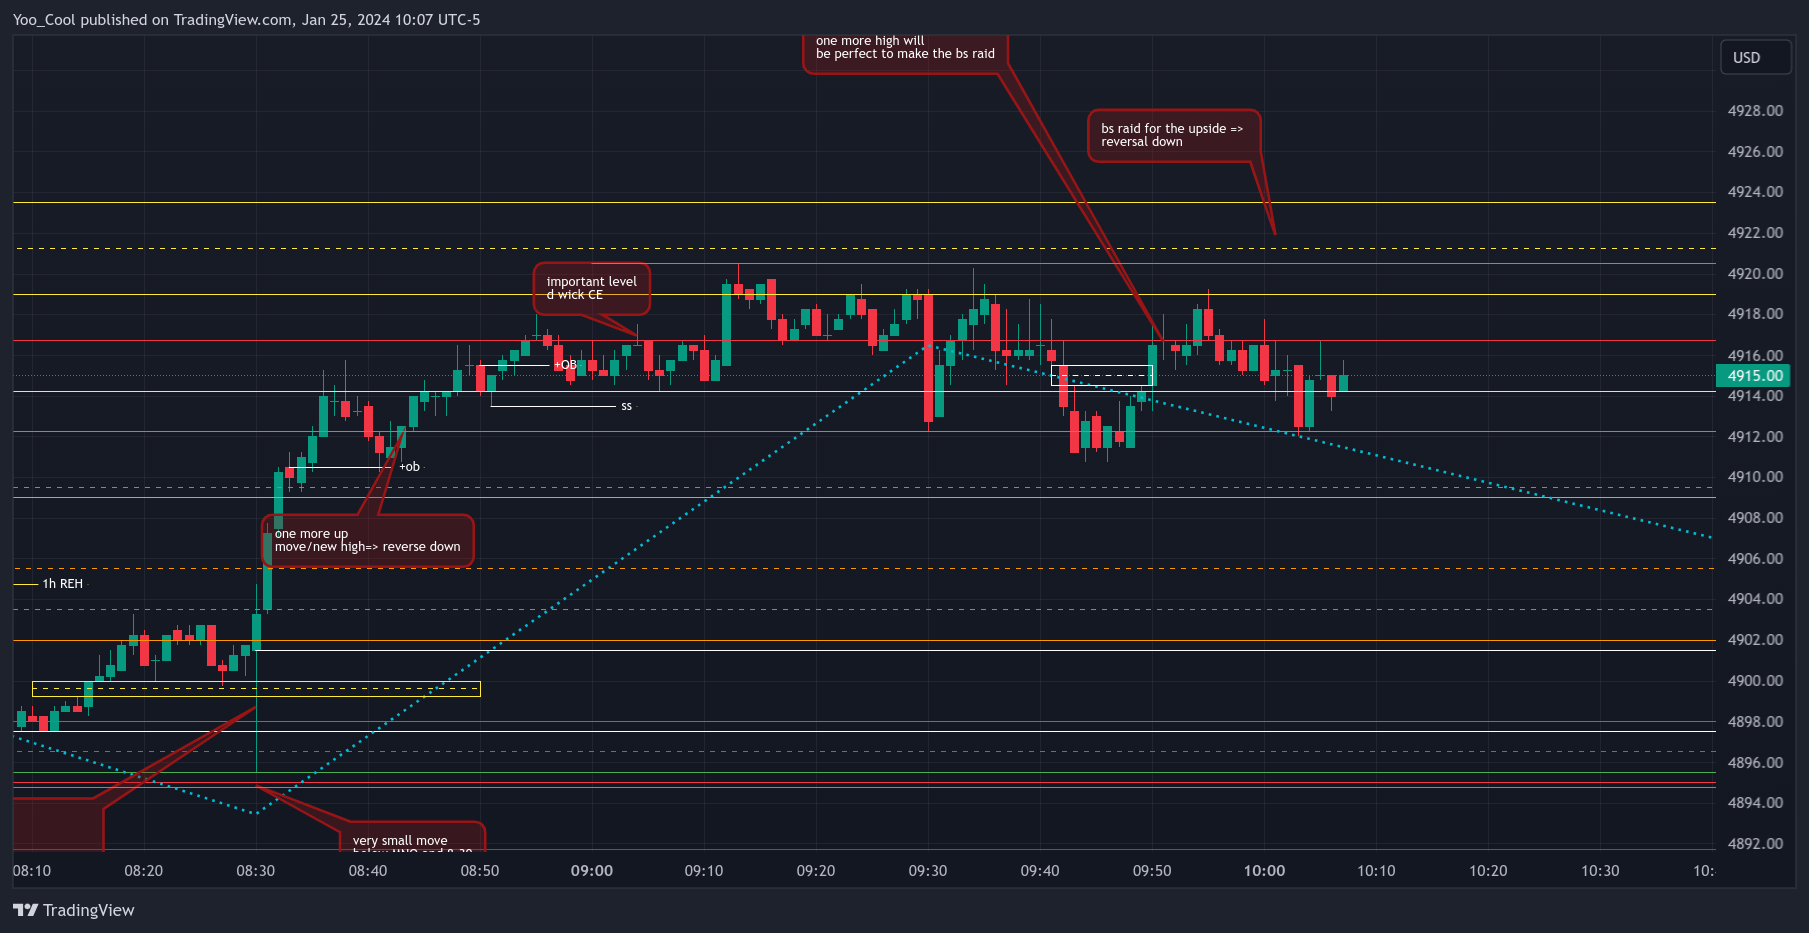This screenshot has height=933, width=1809.
Task: Click the 4924.00 price axis label
Action: pyautogui.click(x=1755, y=192)
